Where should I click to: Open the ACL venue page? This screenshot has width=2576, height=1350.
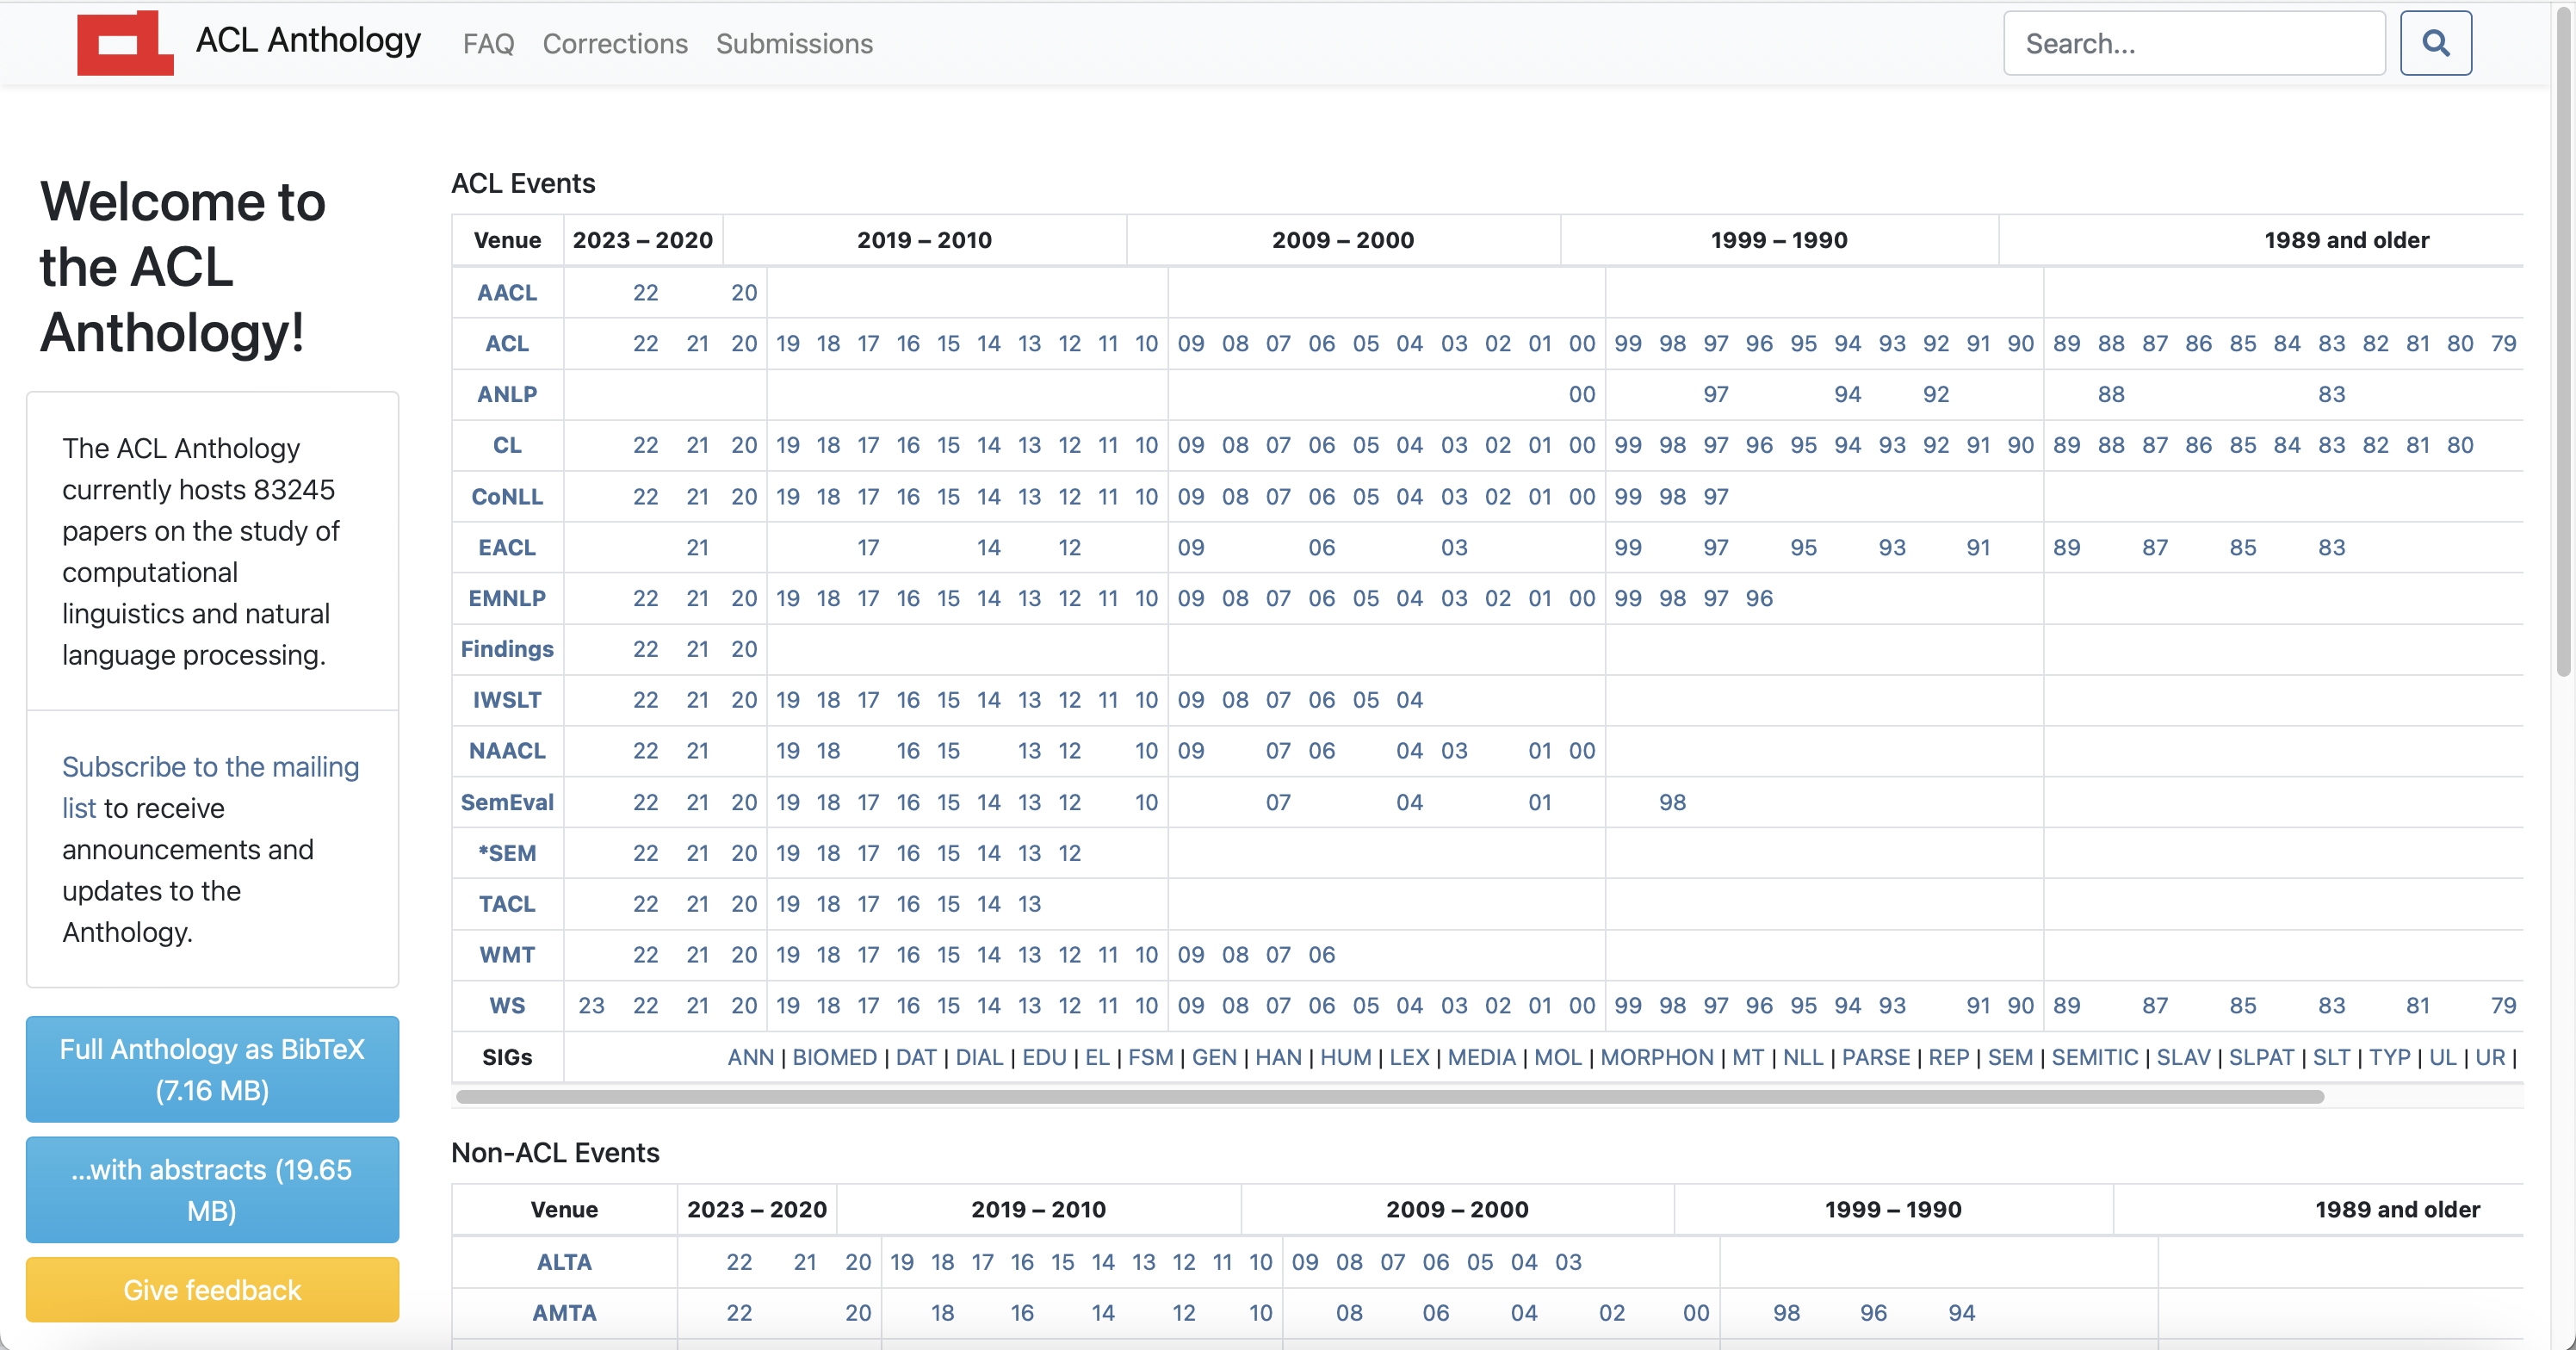[507, 343]
